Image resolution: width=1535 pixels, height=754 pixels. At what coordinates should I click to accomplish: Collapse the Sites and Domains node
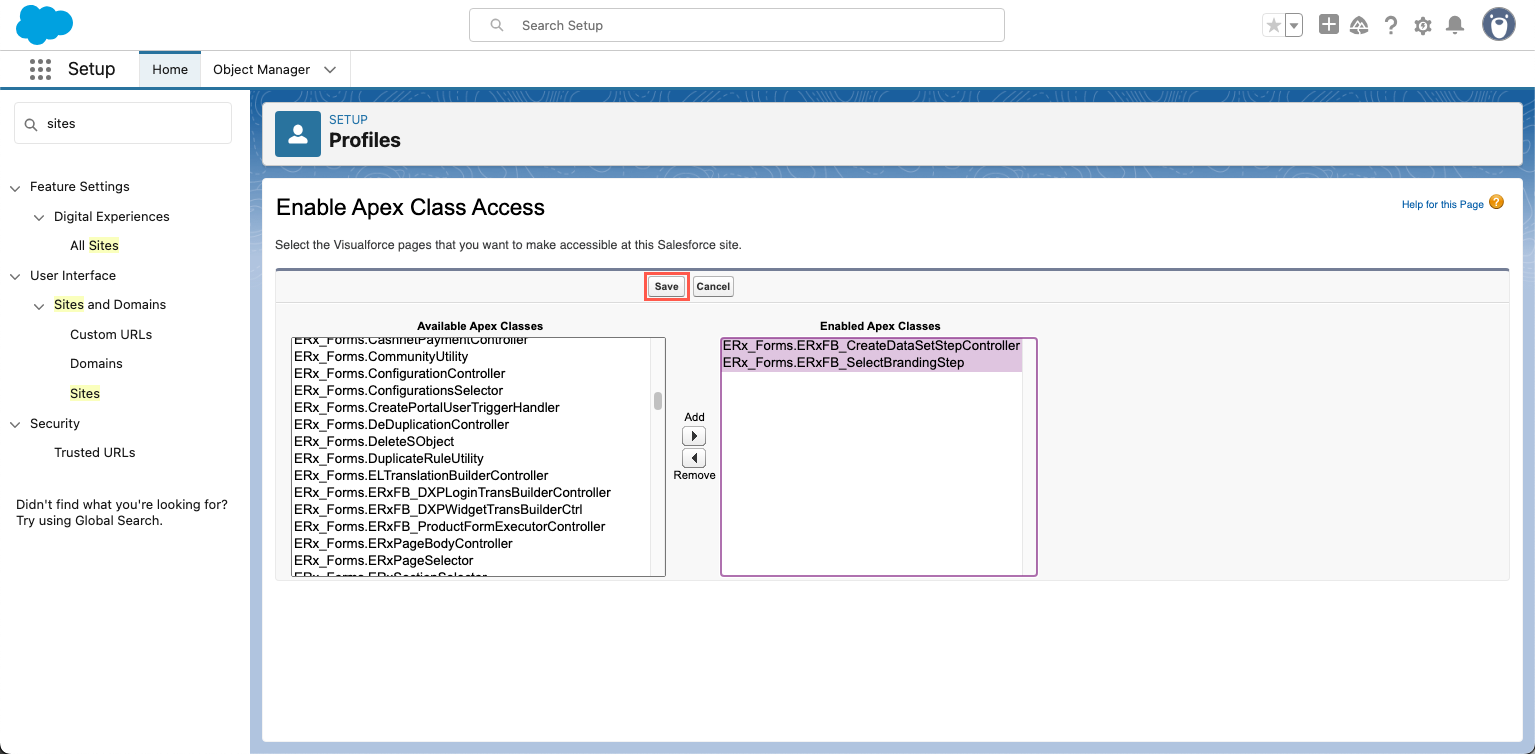[x=39, y=305]
